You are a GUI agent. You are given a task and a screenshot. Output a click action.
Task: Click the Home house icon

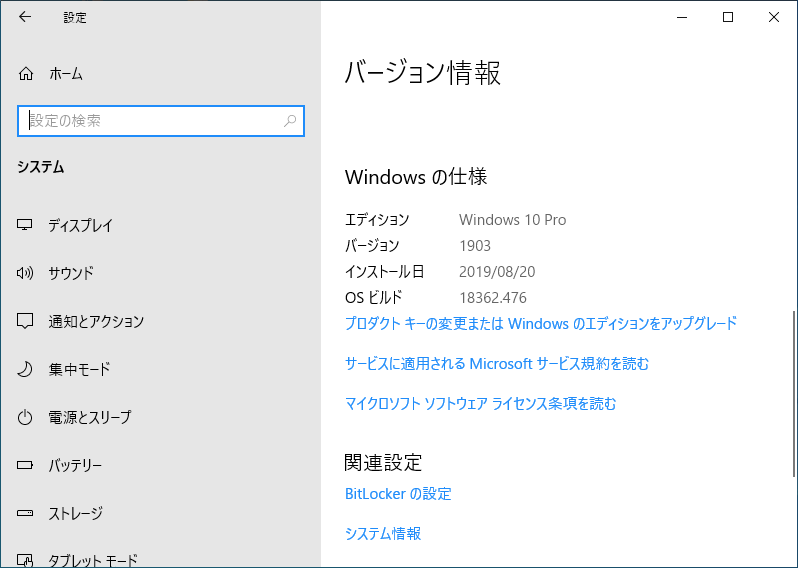tap(26, 74)
